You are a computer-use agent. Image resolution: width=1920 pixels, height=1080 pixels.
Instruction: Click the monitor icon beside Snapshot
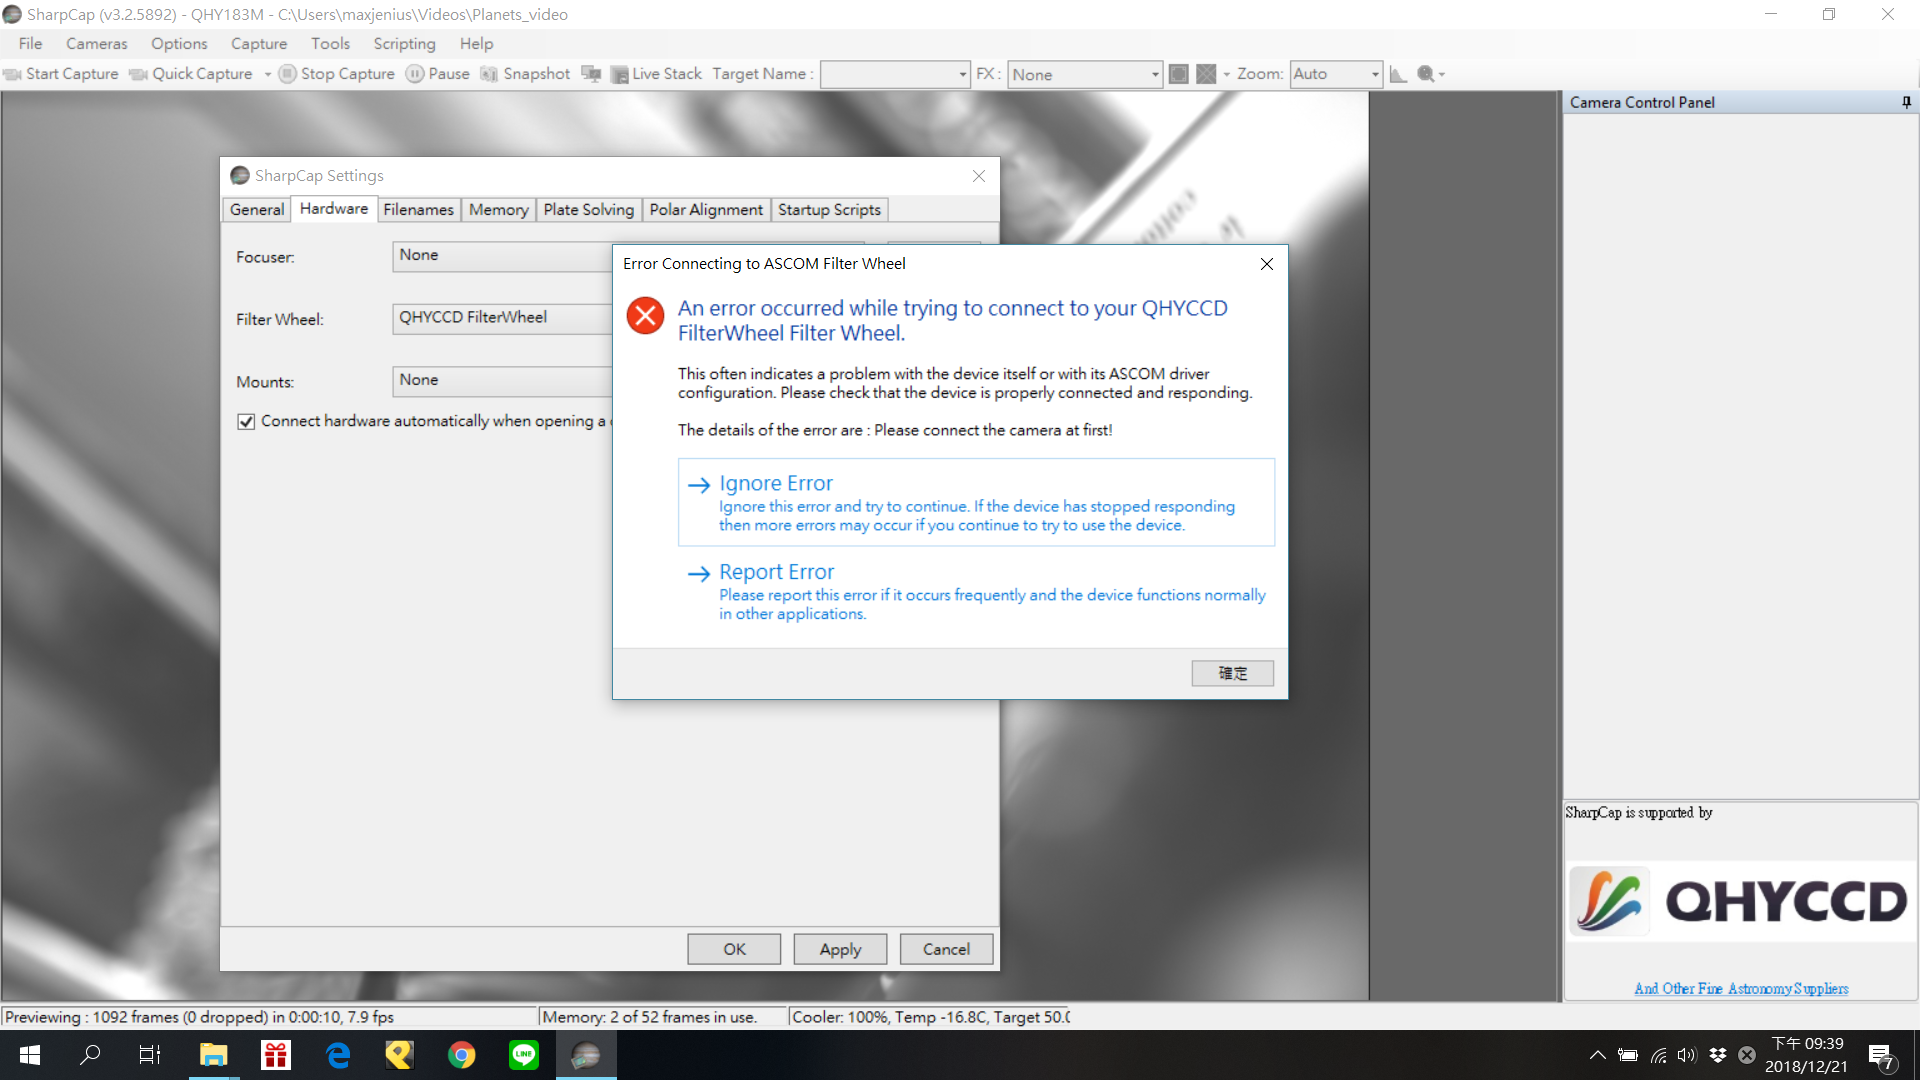[x=591, y=74]
